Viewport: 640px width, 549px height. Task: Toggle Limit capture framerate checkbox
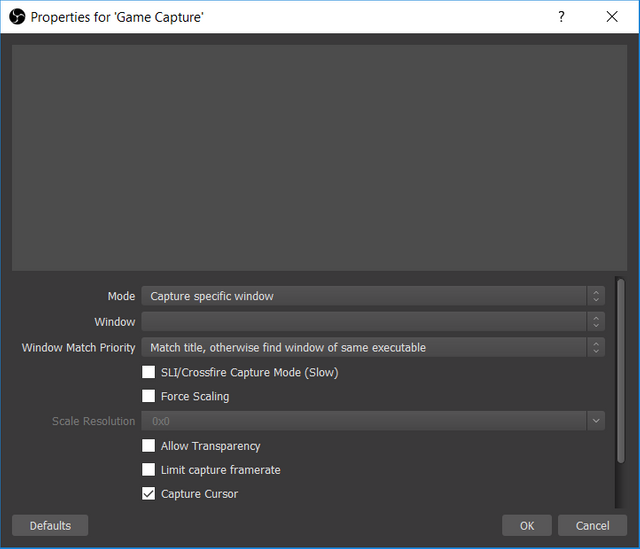point(149,470)
